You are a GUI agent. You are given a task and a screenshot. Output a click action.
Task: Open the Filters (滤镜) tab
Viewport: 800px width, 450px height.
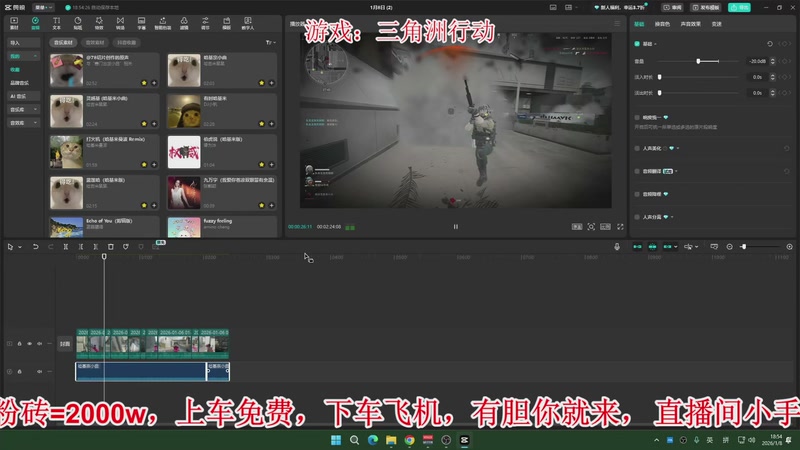(x=184, y=23)
